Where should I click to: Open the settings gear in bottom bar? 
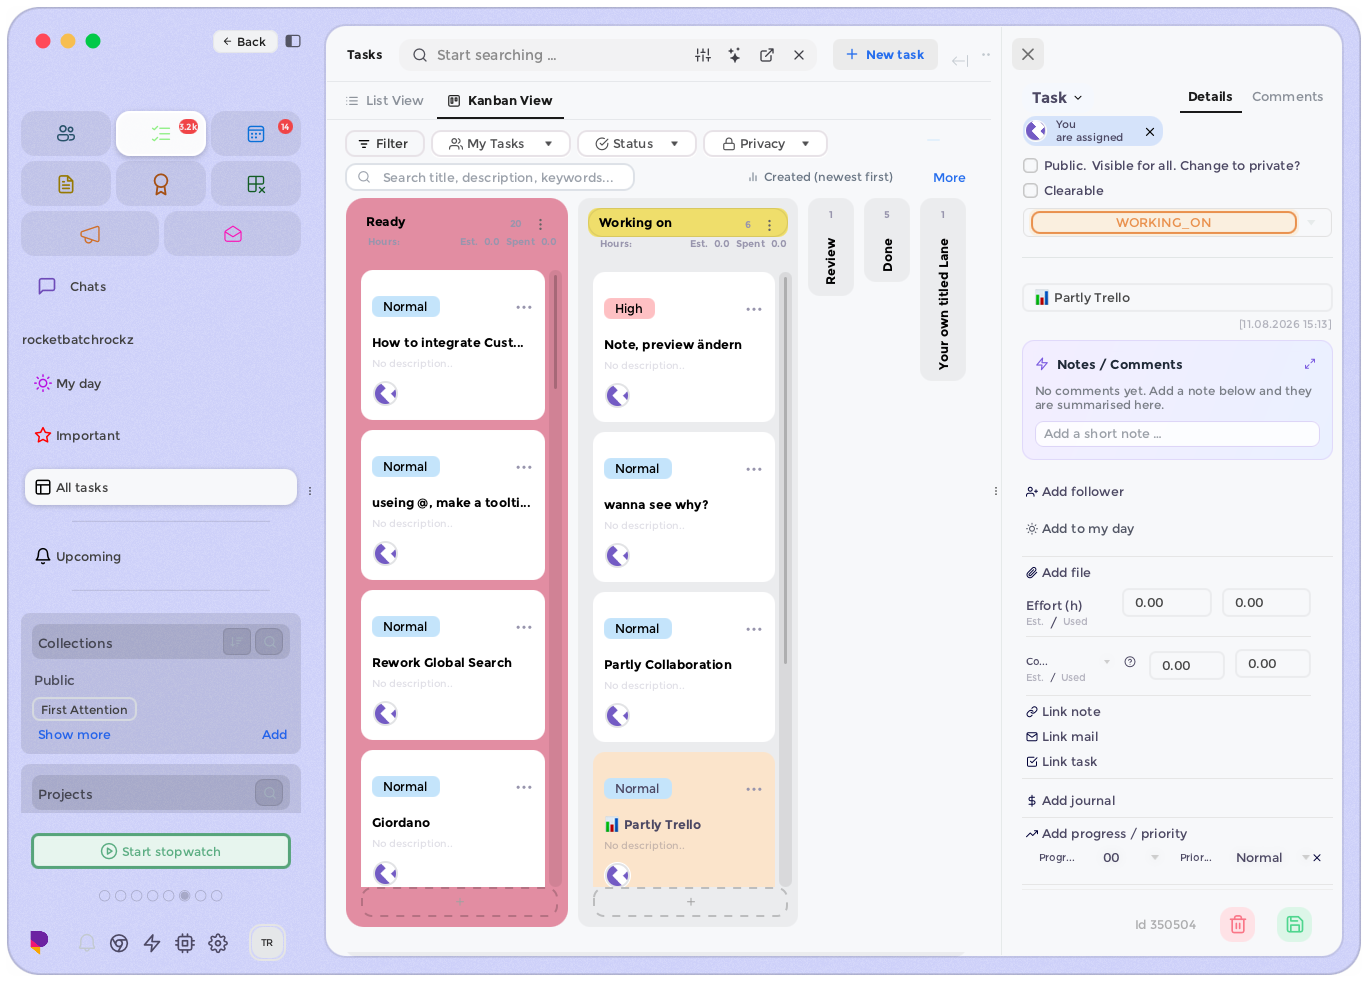pyautogui.click(x=218, y=943)
